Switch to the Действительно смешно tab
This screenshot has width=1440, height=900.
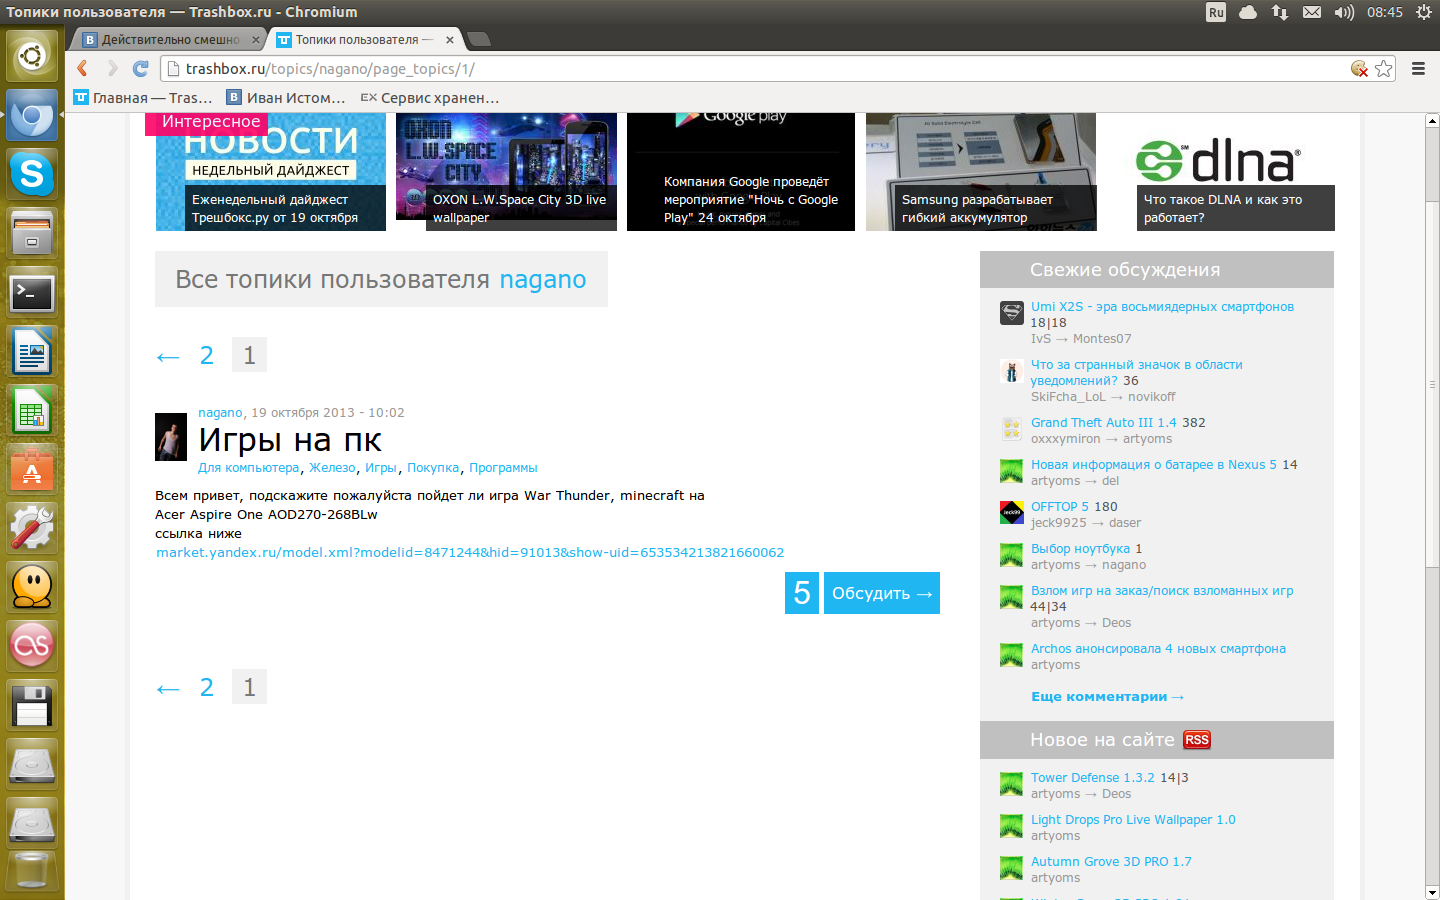coord(170,40)
